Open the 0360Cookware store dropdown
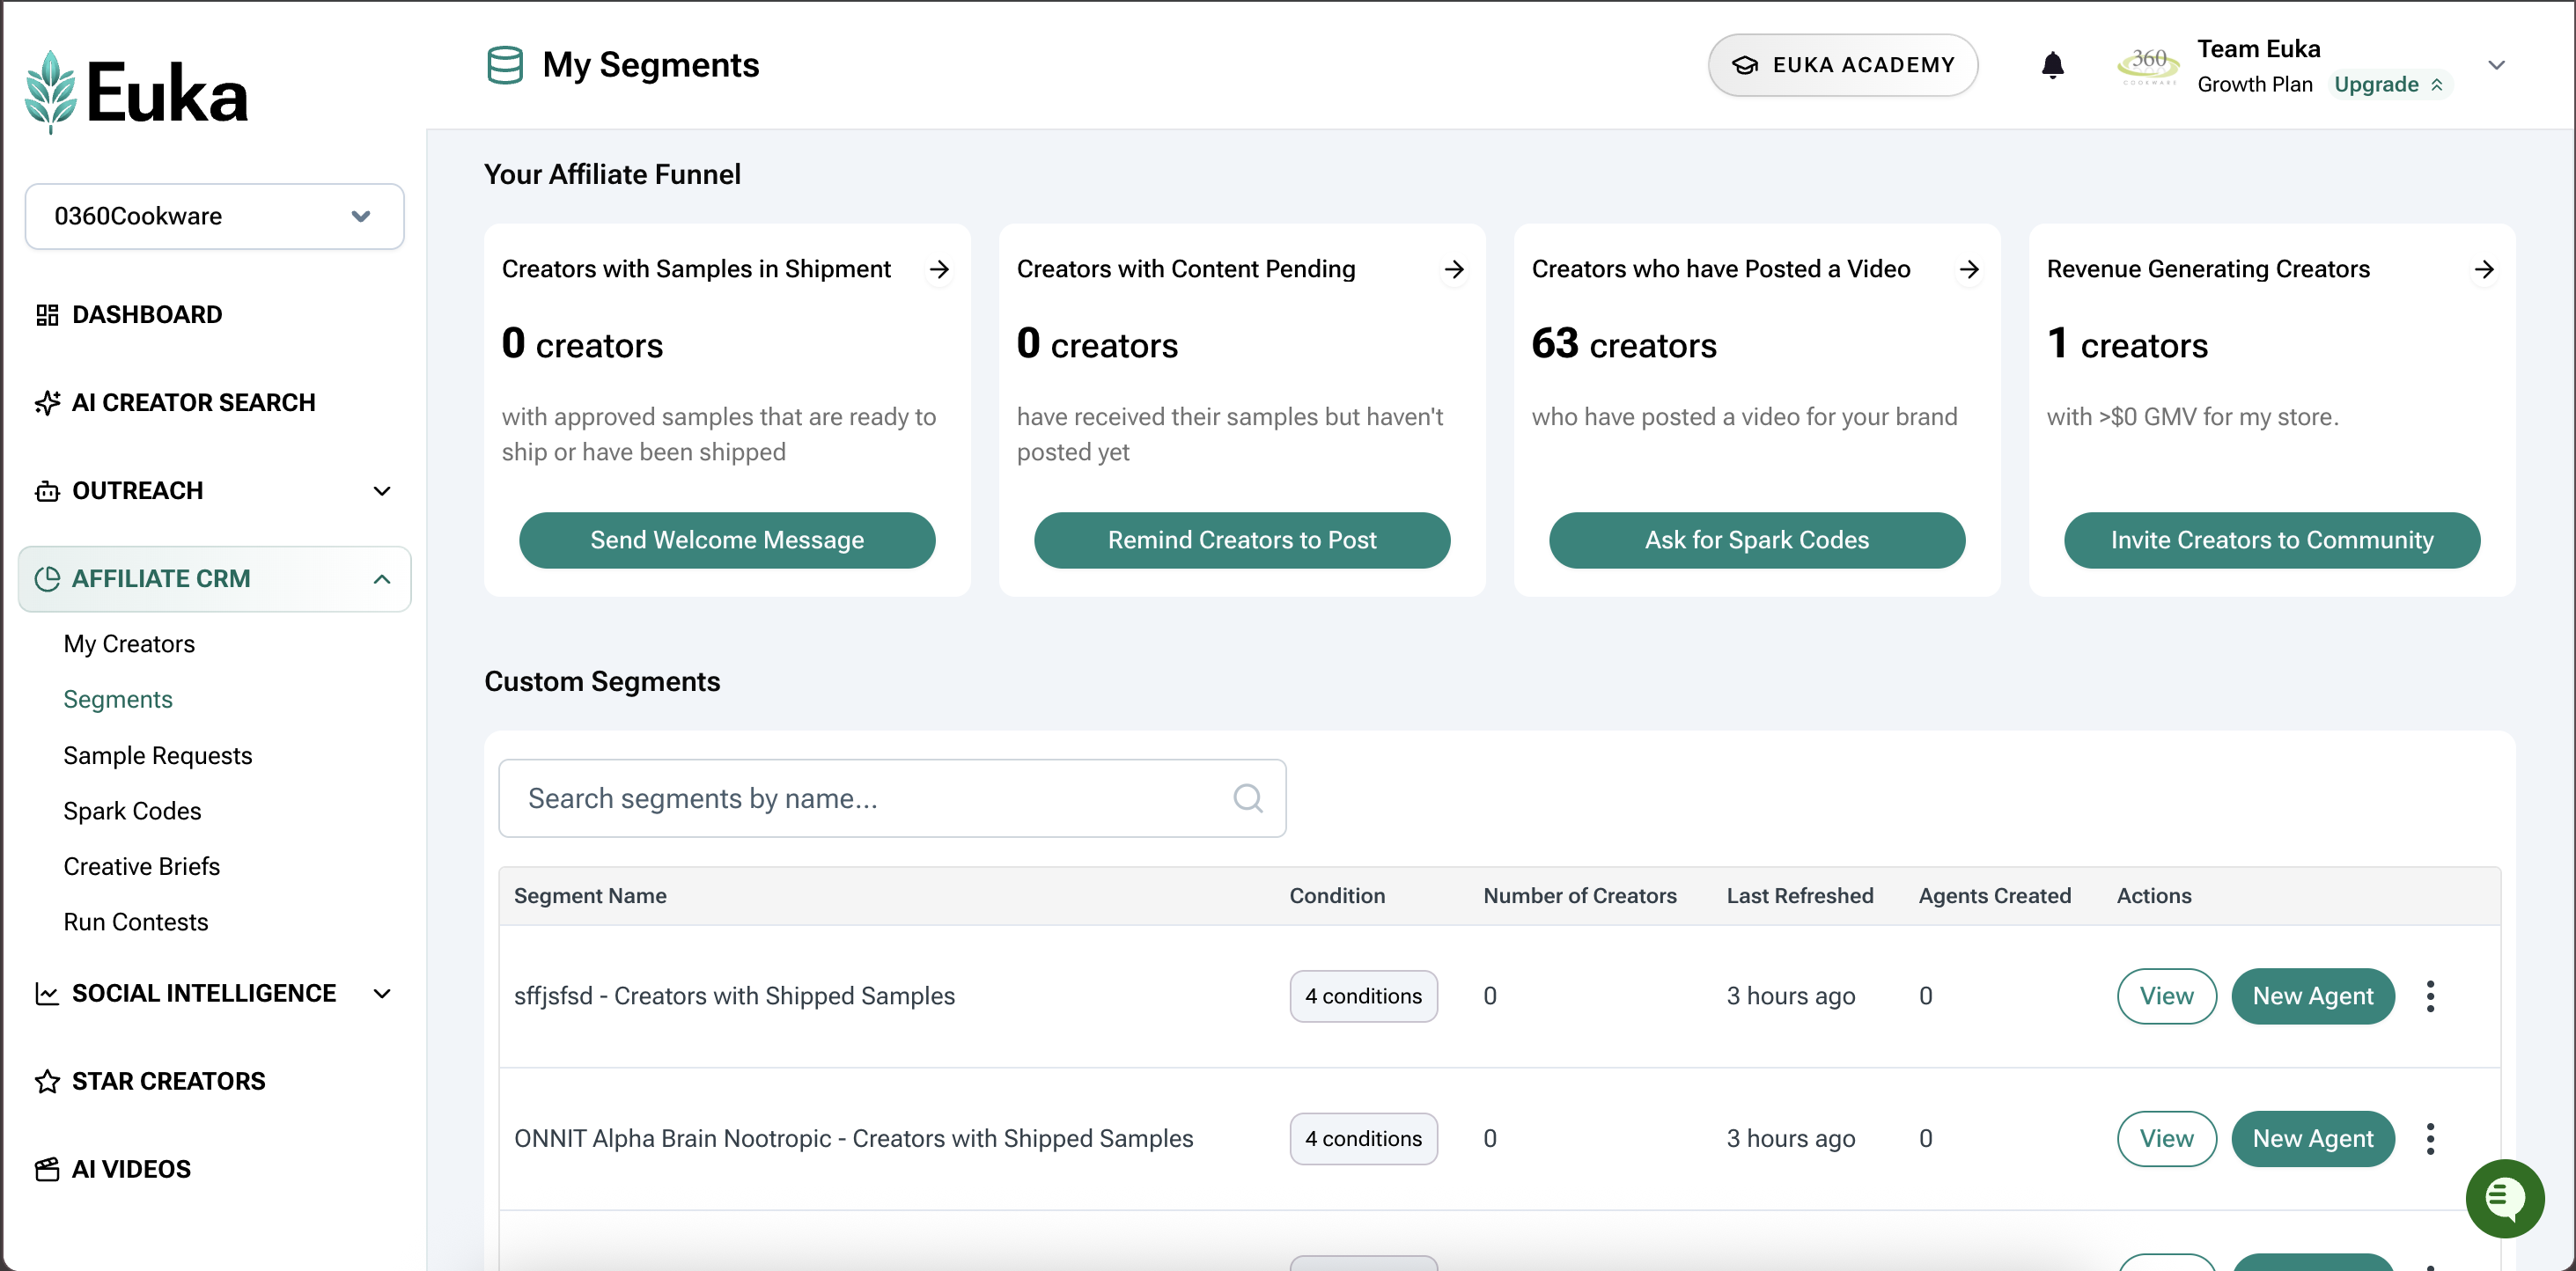Viewport: 2576px width, 1271px height. 214,216
